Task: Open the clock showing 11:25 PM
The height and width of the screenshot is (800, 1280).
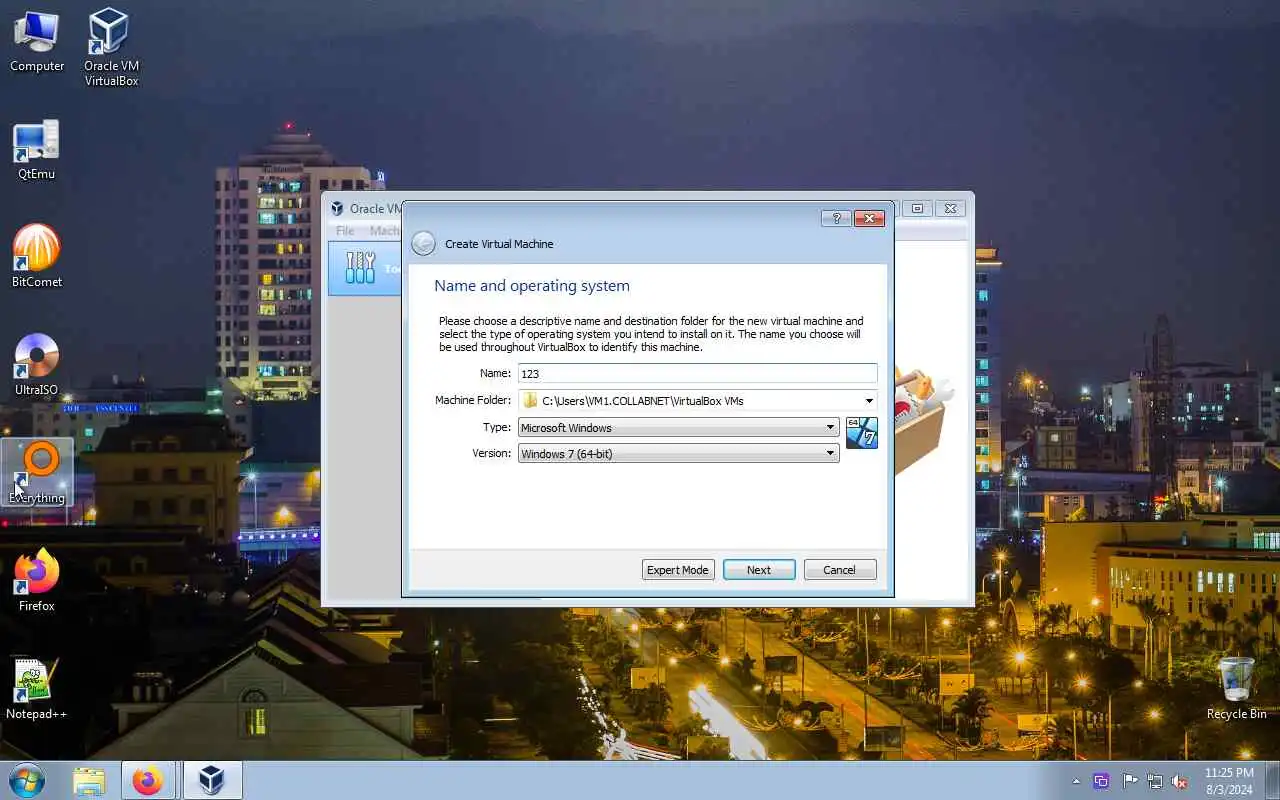Action: pyautogui.click(x=1229, y=781)
